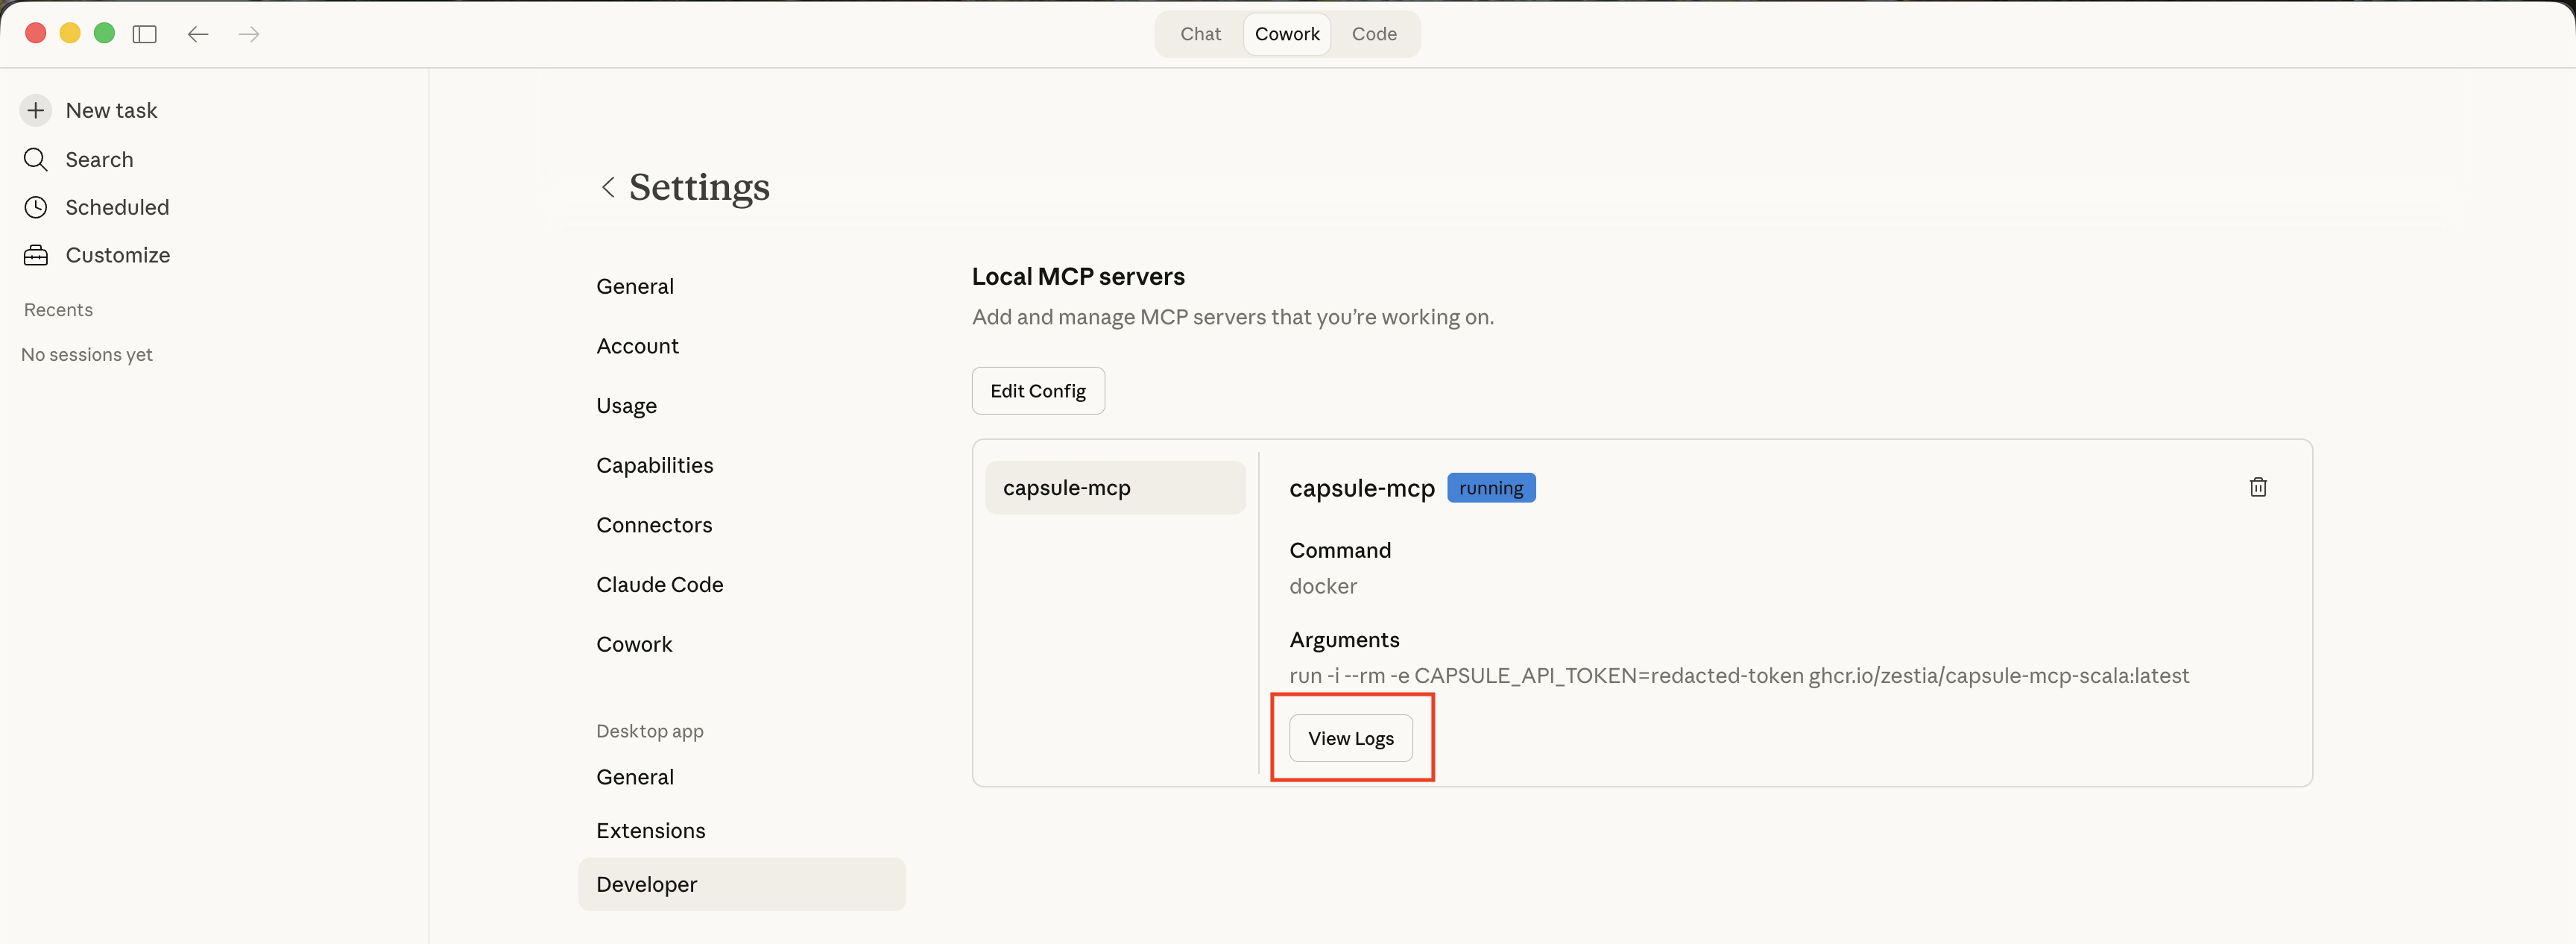2576x944 pixels.
Task: Go back using Settings chevron
Action: (x=607, y=187)
